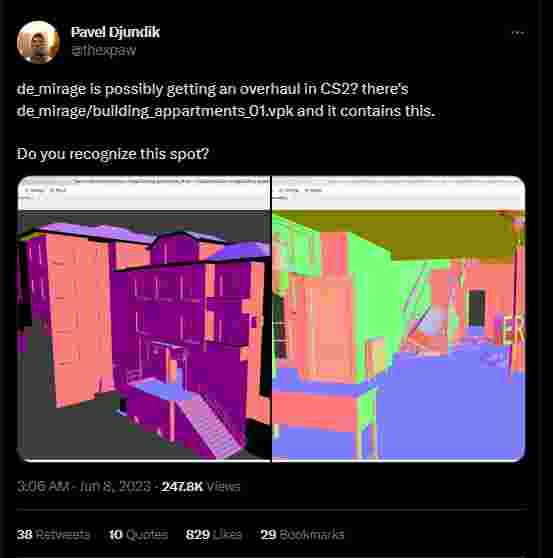View the 247.8K Views analytics
Viewport: 553px width, 558px height.
[x=201, y=486]
